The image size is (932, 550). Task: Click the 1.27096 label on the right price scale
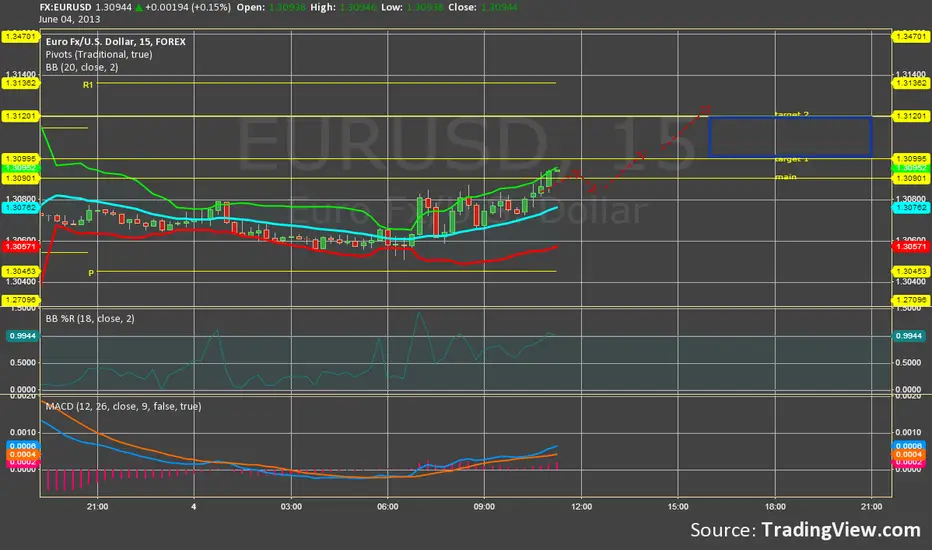pos(911,300)
